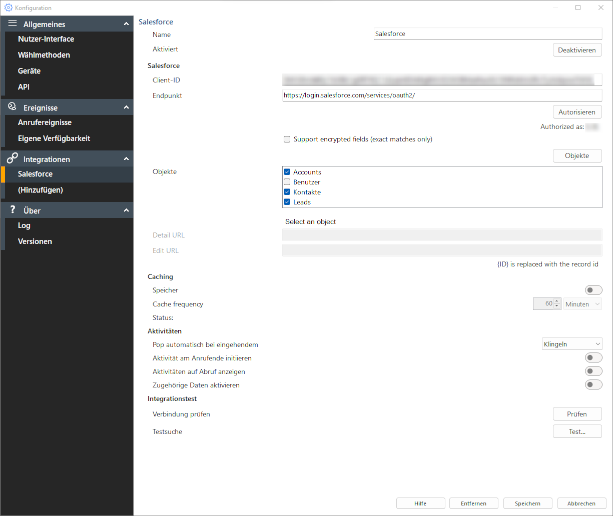613x516 pixels.
Task: Open the Geräte page
Action: tap(29, 71)
